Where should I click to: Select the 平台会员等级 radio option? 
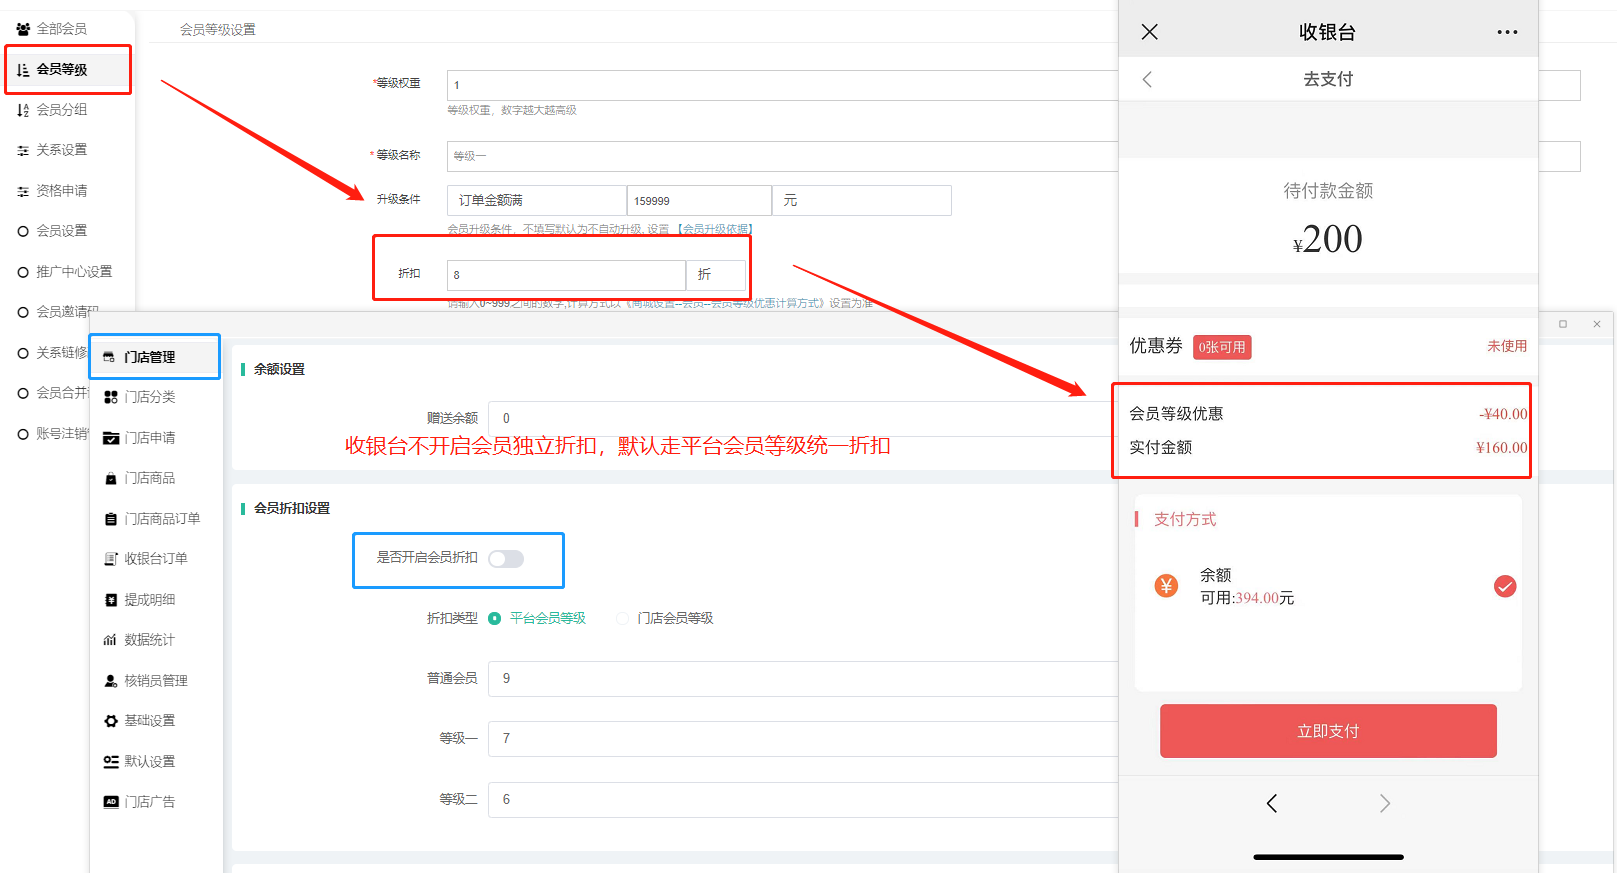click(494, 619)
